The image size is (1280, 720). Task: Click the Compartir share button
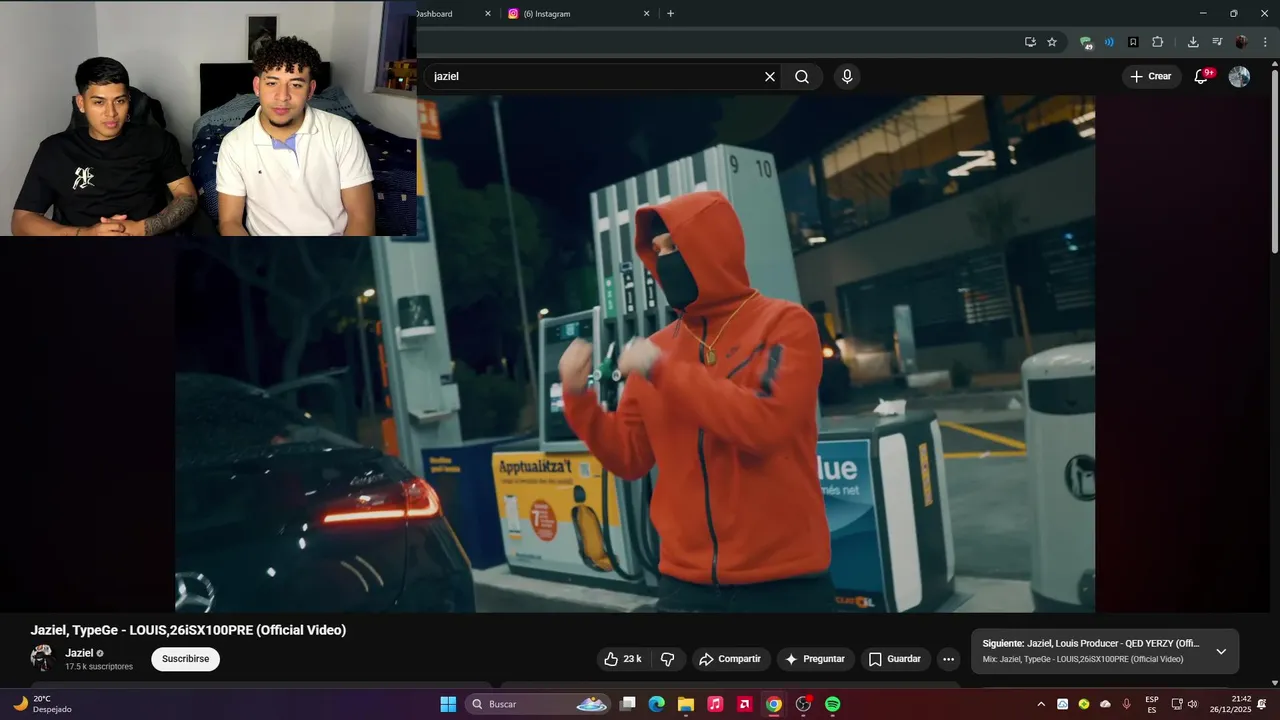tap(730, 659)
